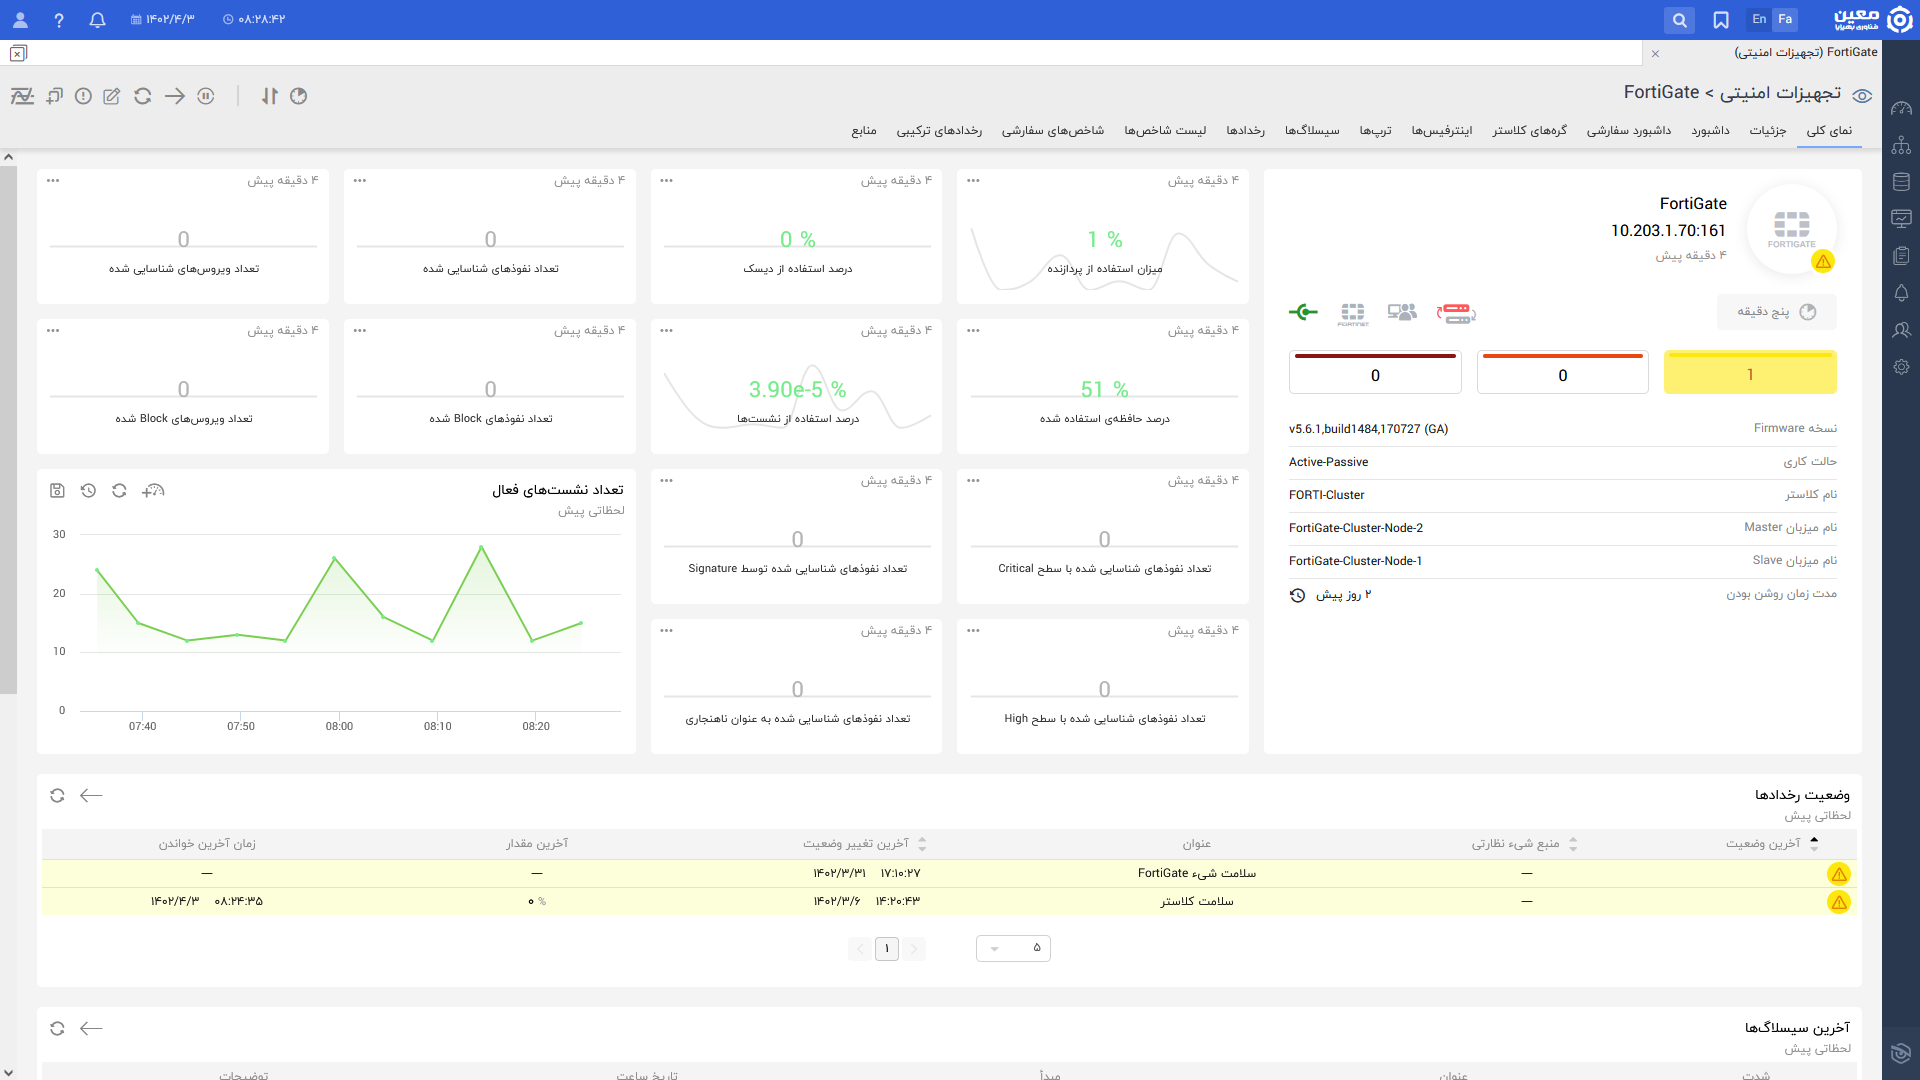The height and width of the screenshot is (1080, 1920).
Task: Open the گره‌های کلاستر tab
Action: [1530, 131]
